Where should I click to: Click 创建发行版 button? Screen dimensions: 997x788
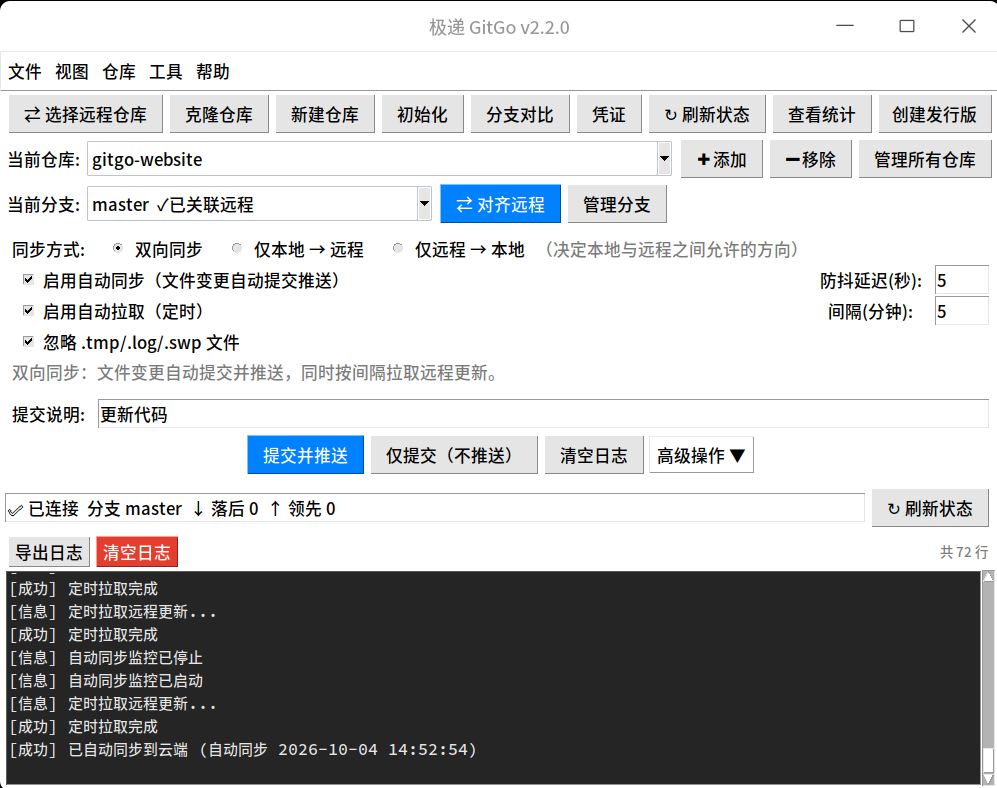click(935, 114)
